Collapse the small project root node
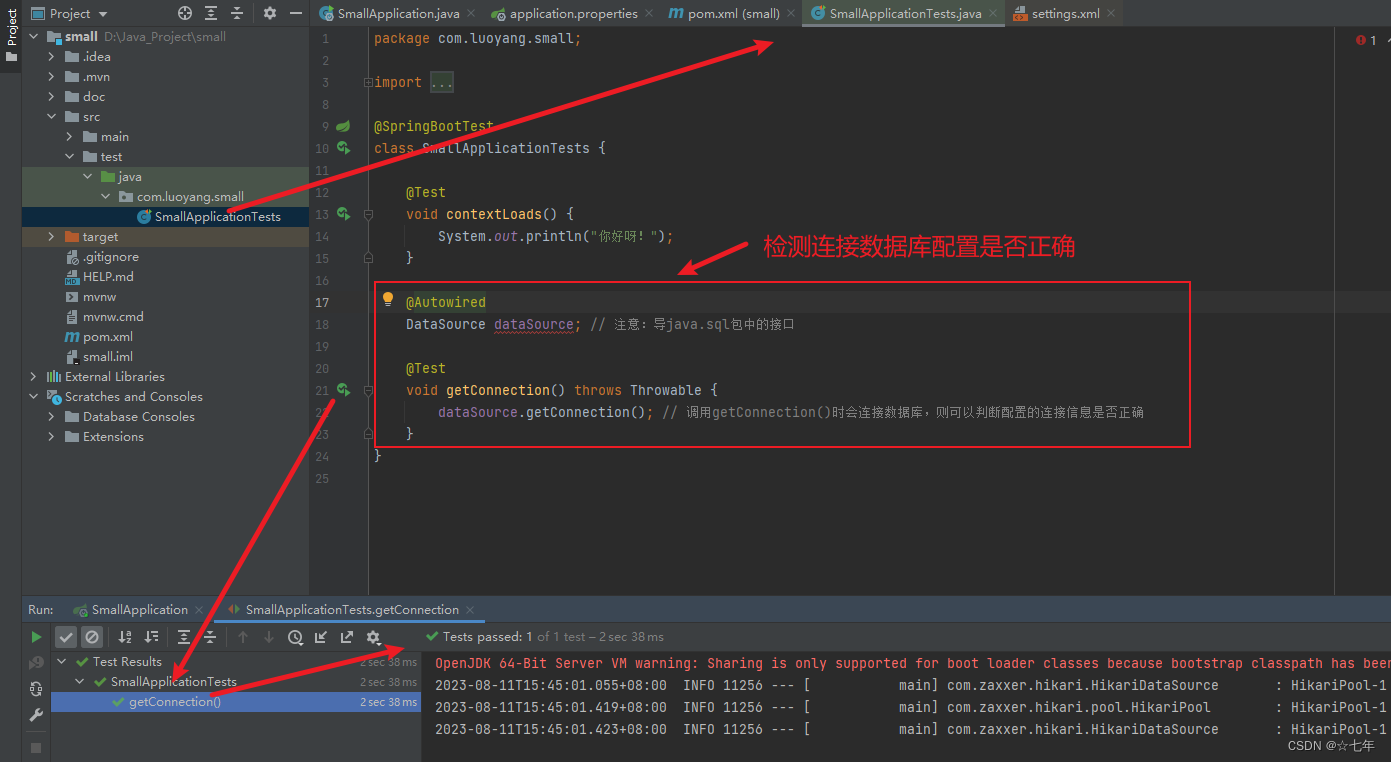 pos(33,37)
